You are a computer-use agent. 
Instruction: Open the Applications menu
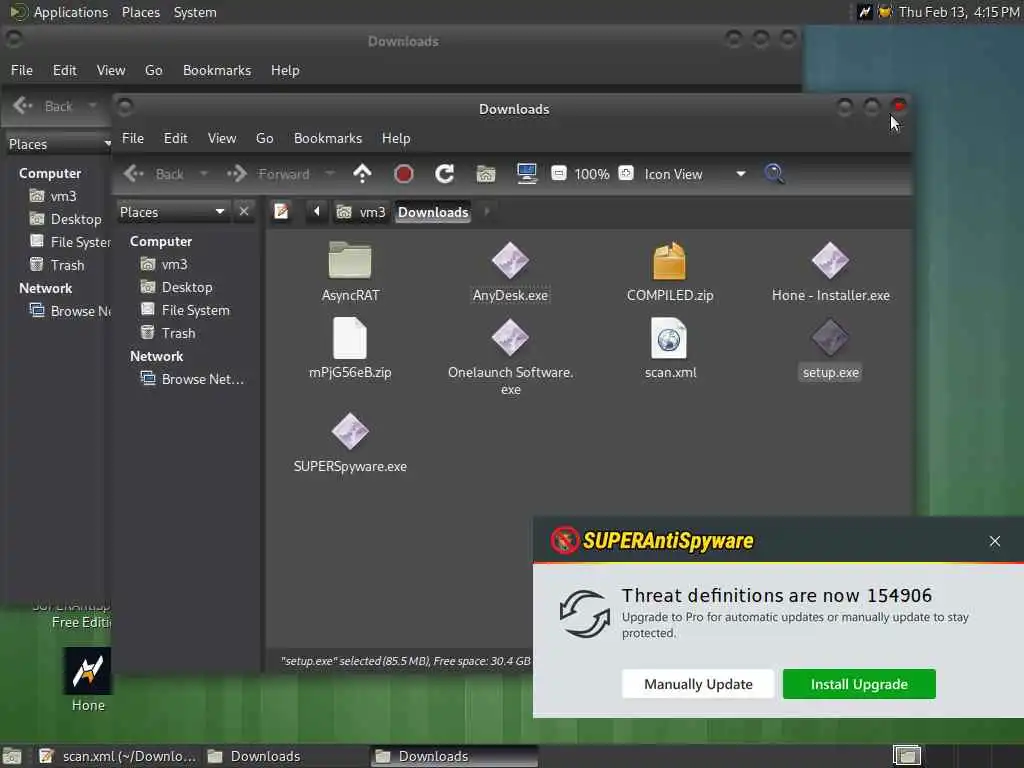pyautogui.click(x=61, y=12)
